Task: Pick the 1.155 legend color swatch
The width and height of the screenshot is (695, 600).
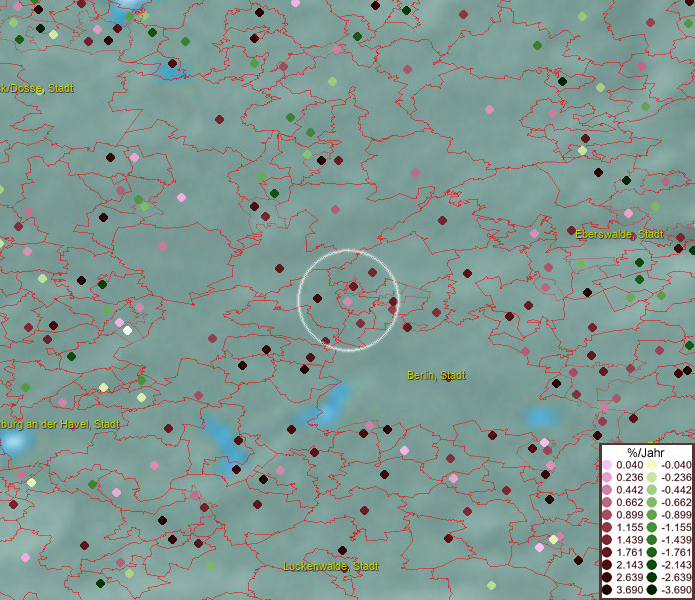Action: pos(607,527)
